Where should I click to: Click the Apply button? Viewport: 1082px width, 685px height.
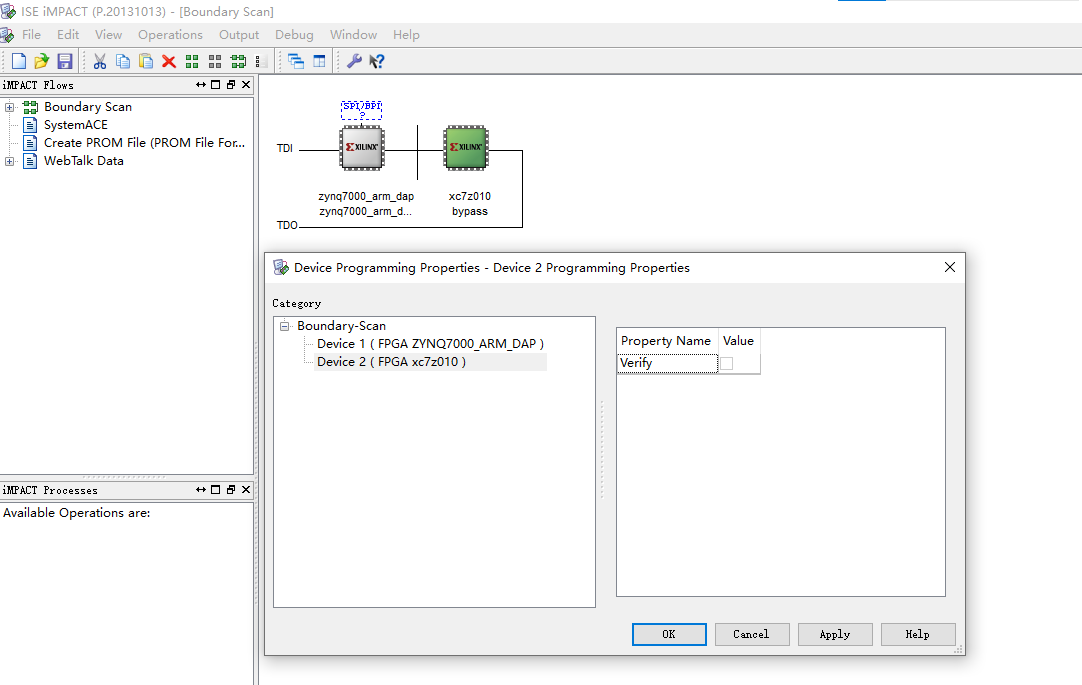pyautogui.click(x=835, y=635)
